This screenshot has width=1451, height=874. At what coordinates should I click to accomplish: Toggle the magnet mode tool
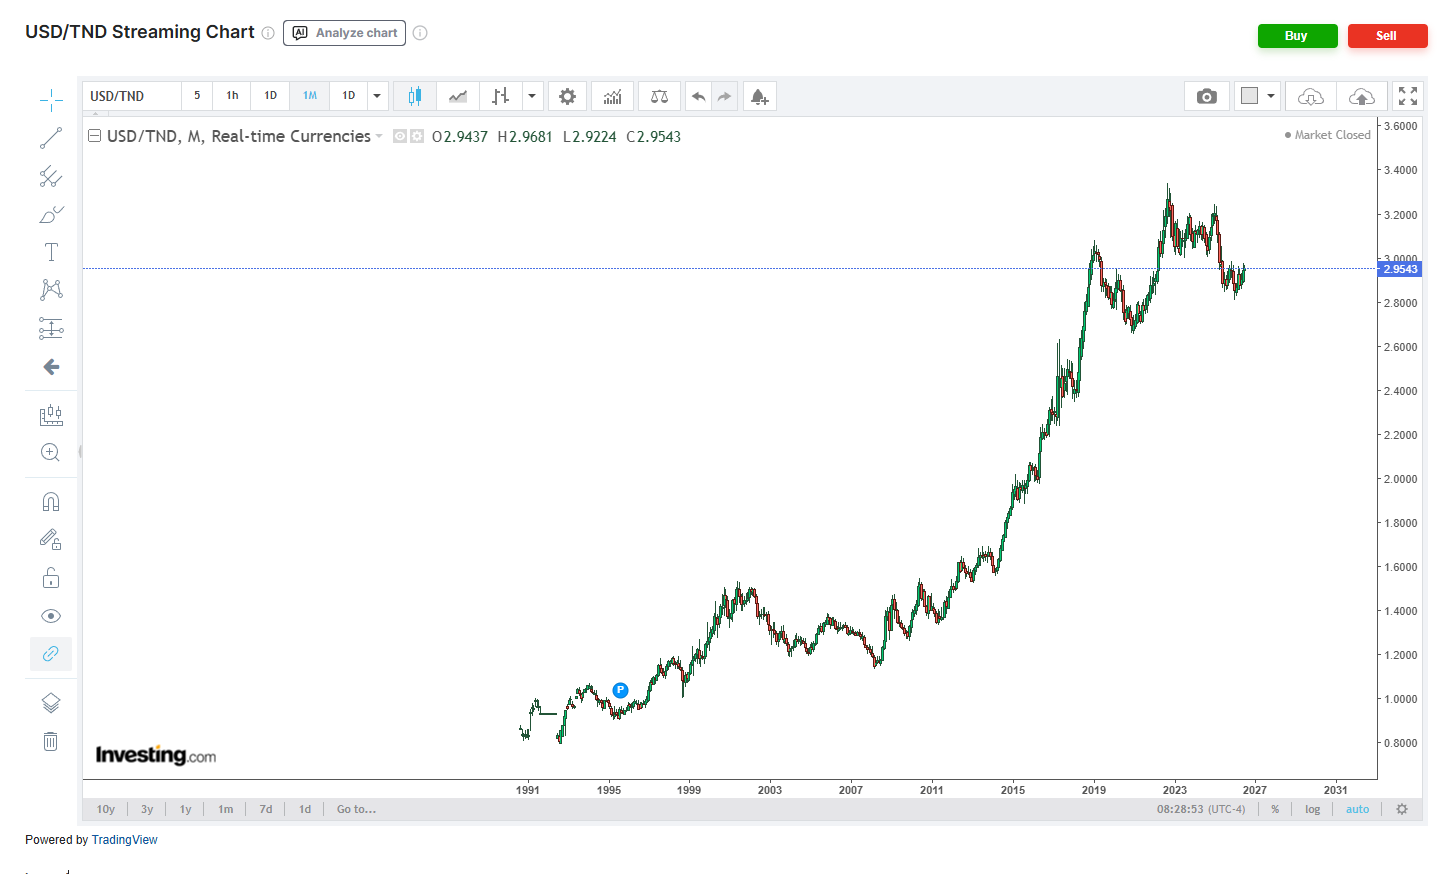[x=51, y=501]
